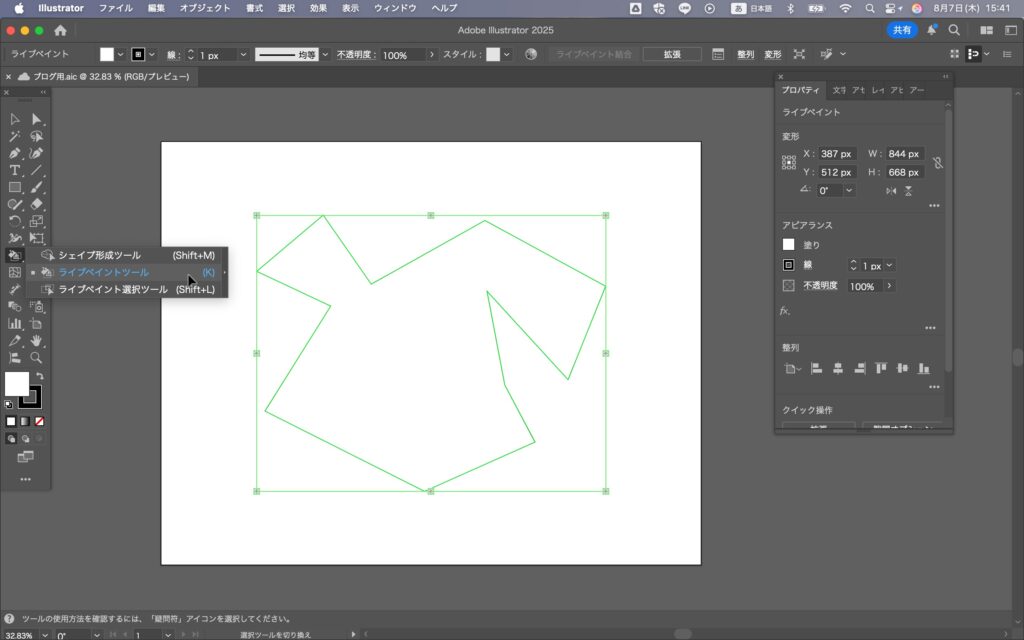Align left edges in 整列 section
This screenshot has width=1024, height=640.
816,368
